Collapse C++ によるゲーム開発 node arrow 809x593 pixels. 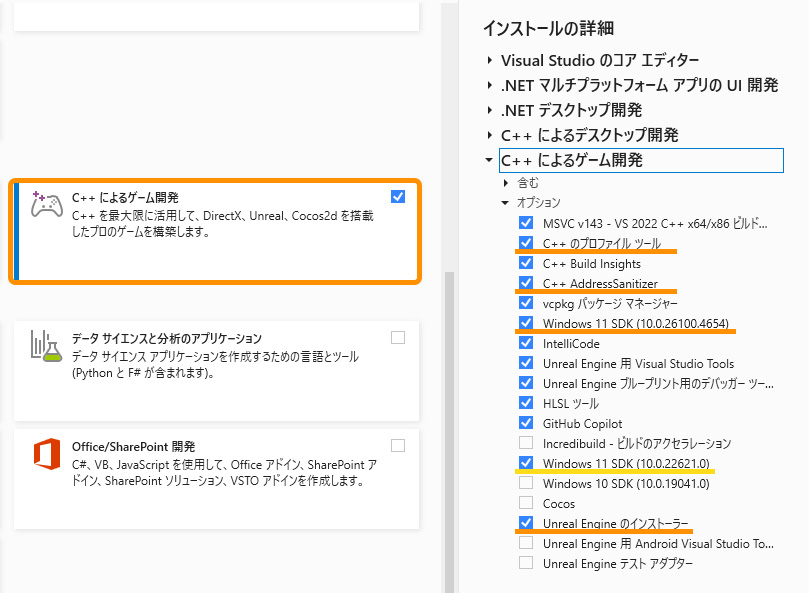489,160
